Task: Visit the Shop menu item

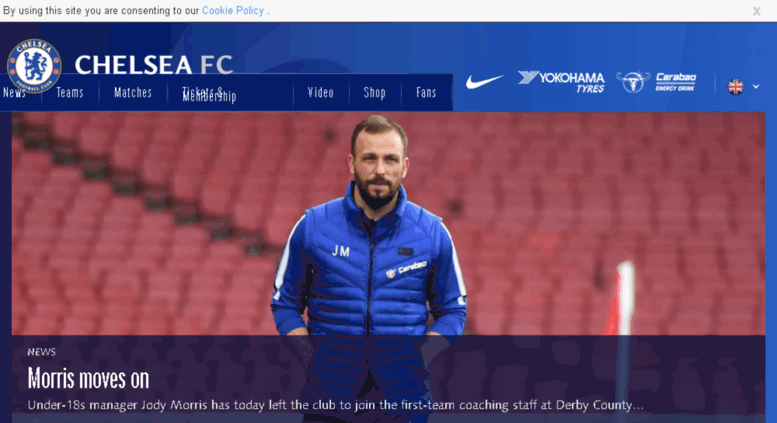Action: tap(374, 93)
